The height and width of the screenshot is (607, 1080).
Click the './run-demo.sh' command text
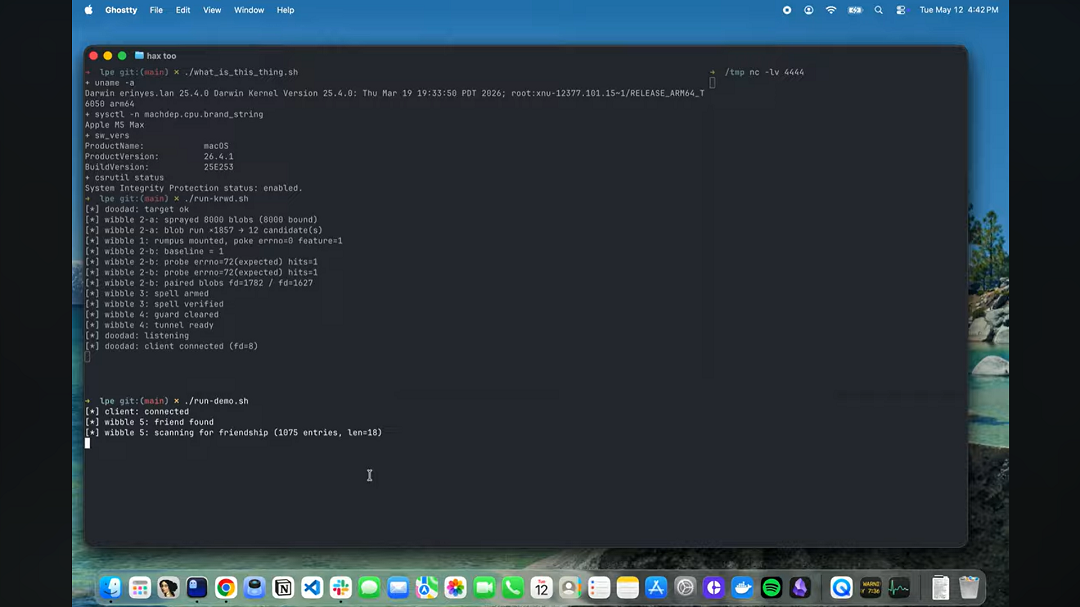tap(216, 401)
